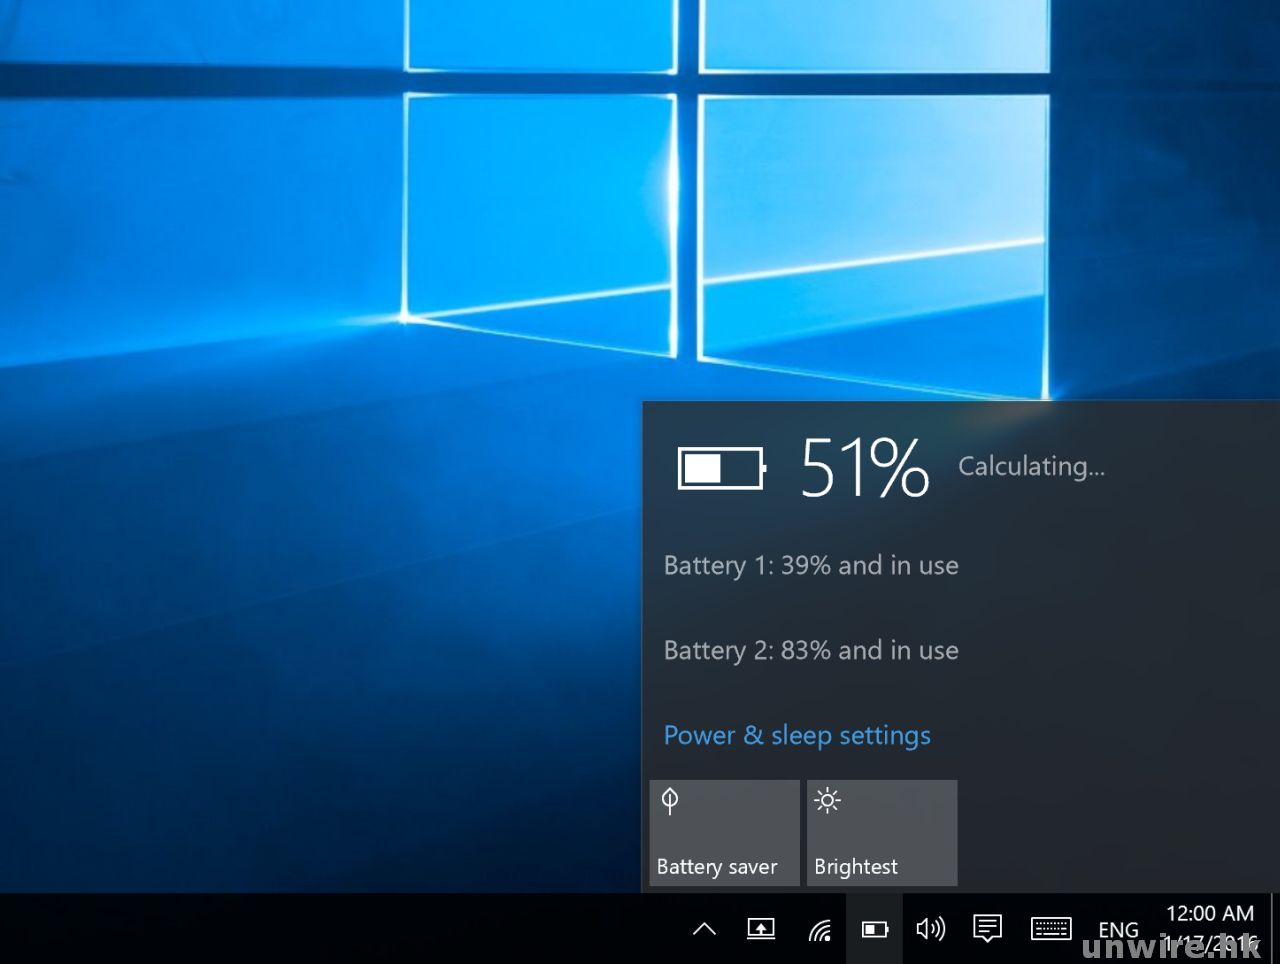Select the Battery 2: 83% status line

click(811, 650)
